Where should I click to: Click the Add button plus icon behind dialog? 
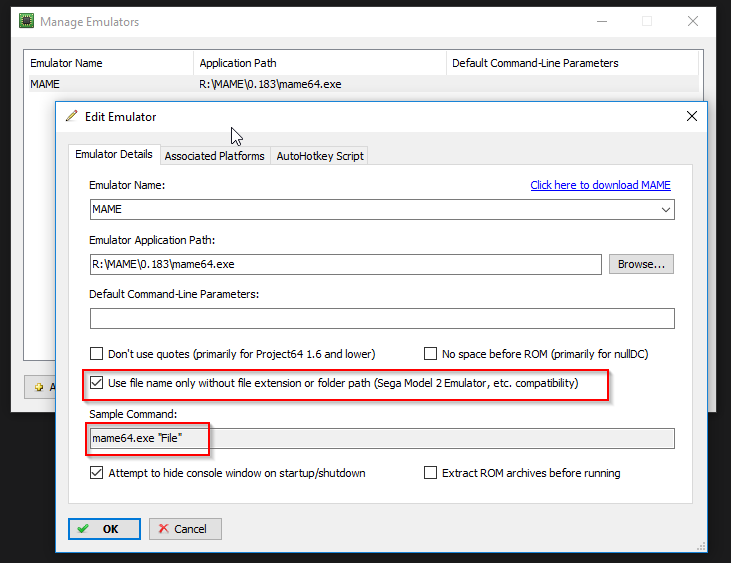point(39,387)
